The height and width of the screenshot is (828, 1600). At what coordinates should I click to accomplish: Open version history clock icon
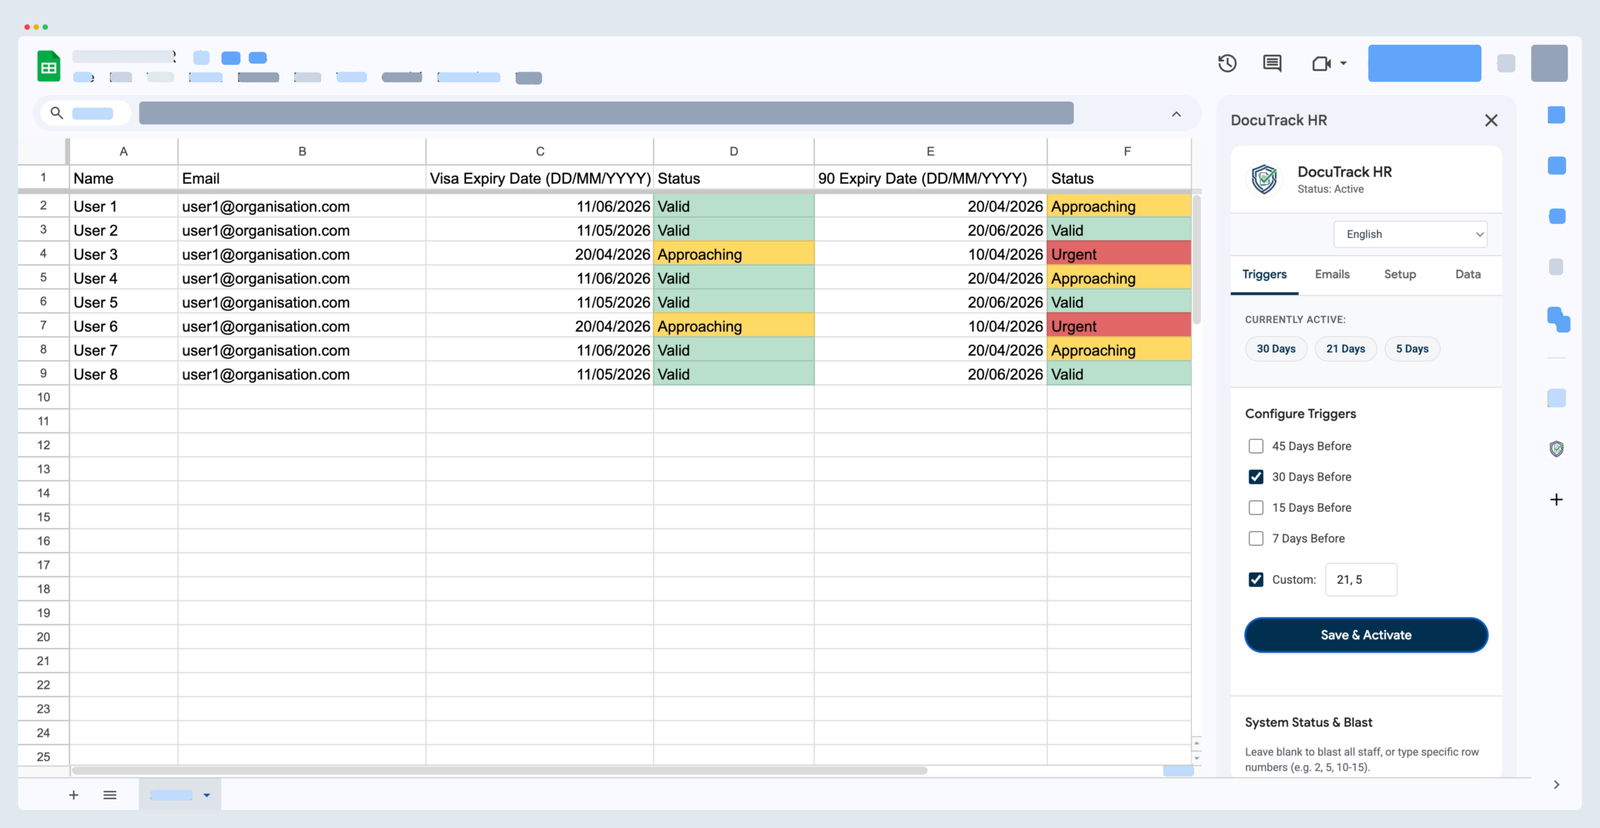tap(1227, 63)
